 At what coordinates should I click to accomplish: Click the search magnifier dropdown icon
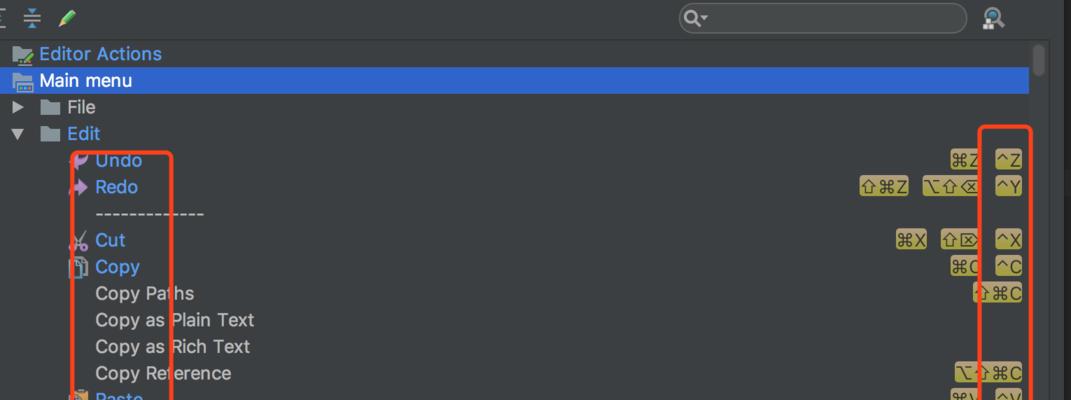695,18
